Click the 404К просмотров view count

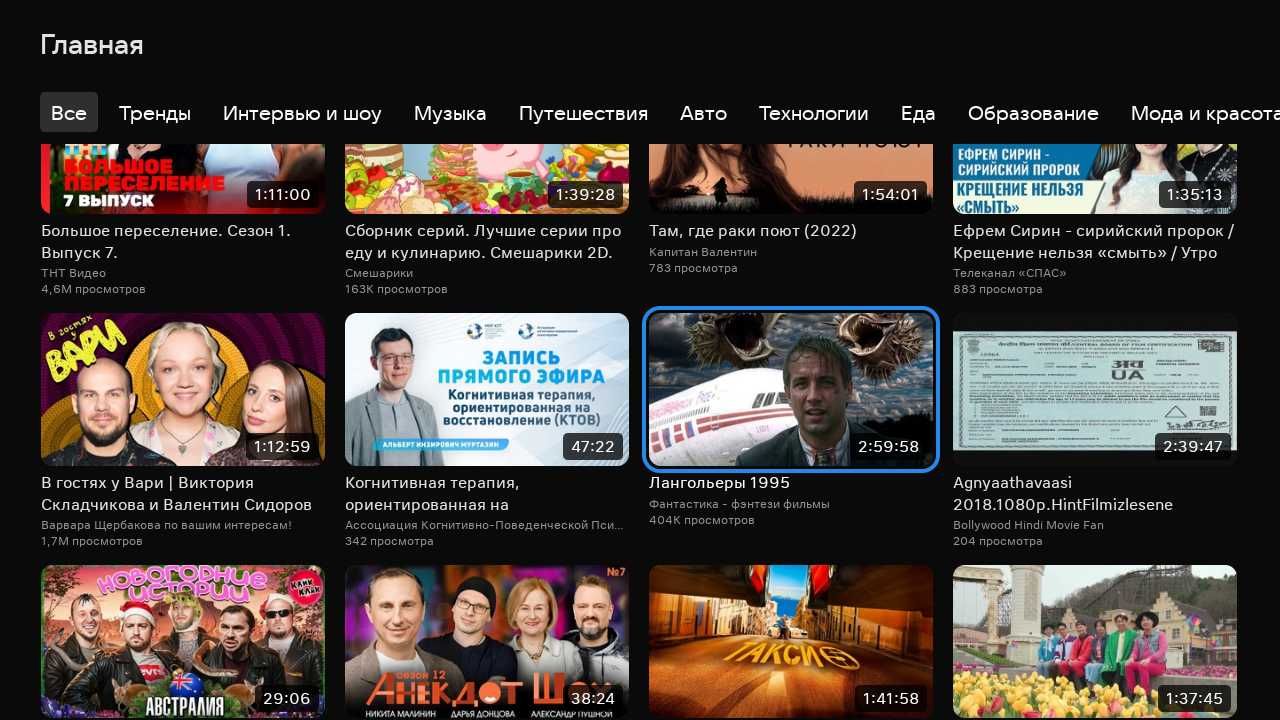pyautogui.click(x=701, y=520)
